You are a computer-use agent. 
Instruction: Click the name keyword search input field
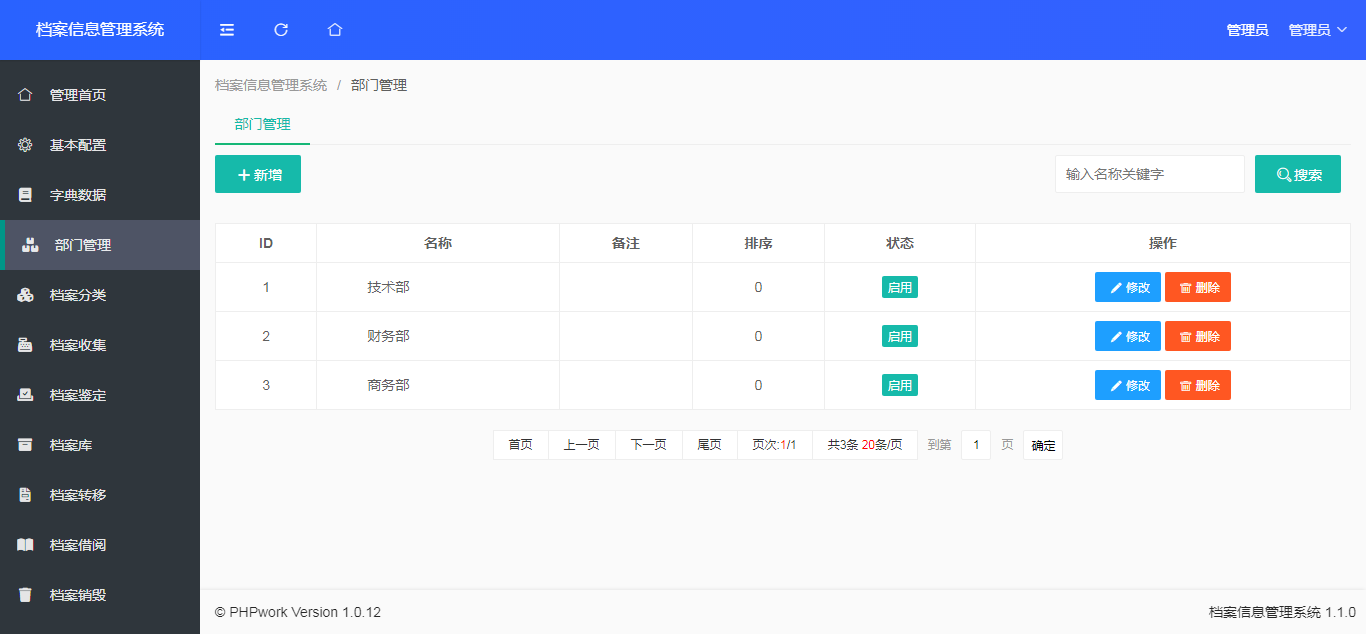pyautogui.click(x=1148, y=173)
